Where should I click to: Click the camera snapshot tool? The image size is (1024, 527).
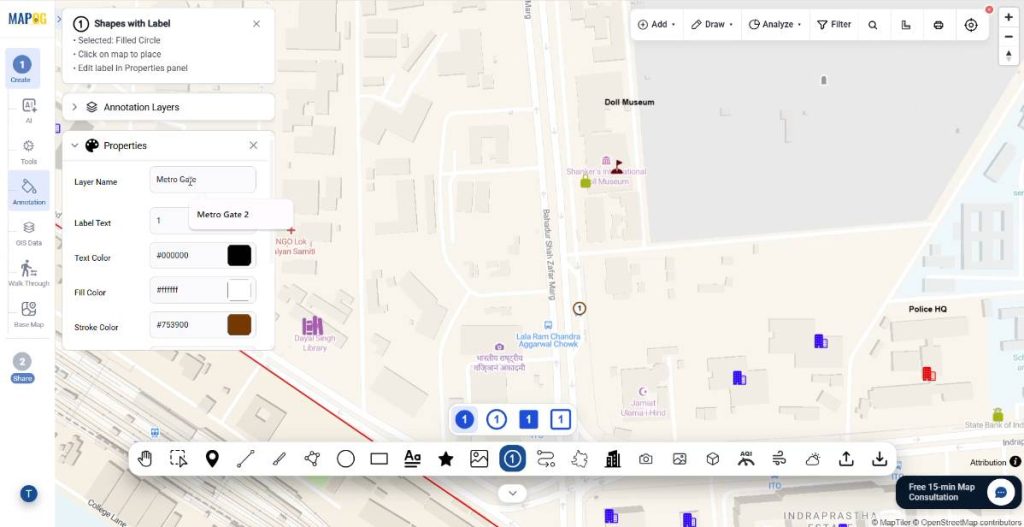click(x=646, y=459)
